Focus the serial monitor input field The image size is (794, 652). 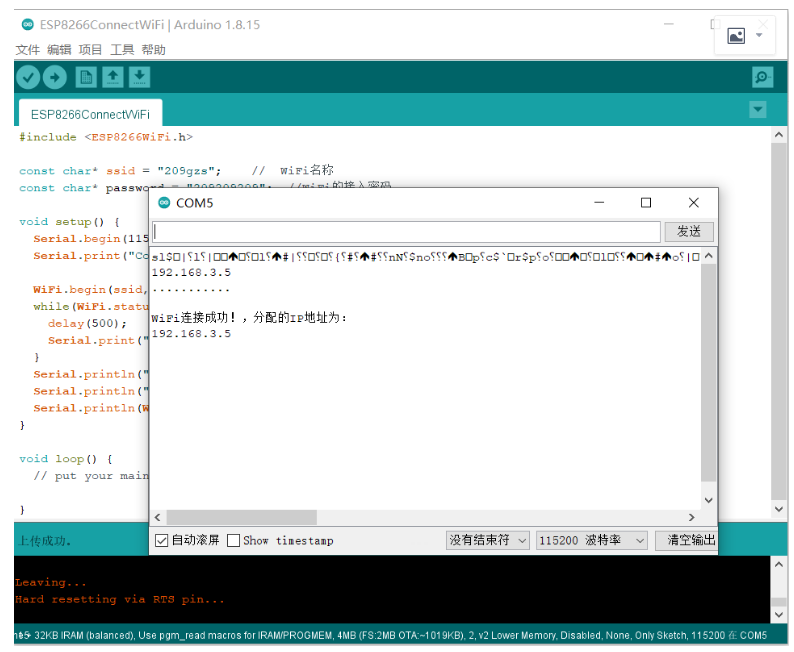click(406, 232)
